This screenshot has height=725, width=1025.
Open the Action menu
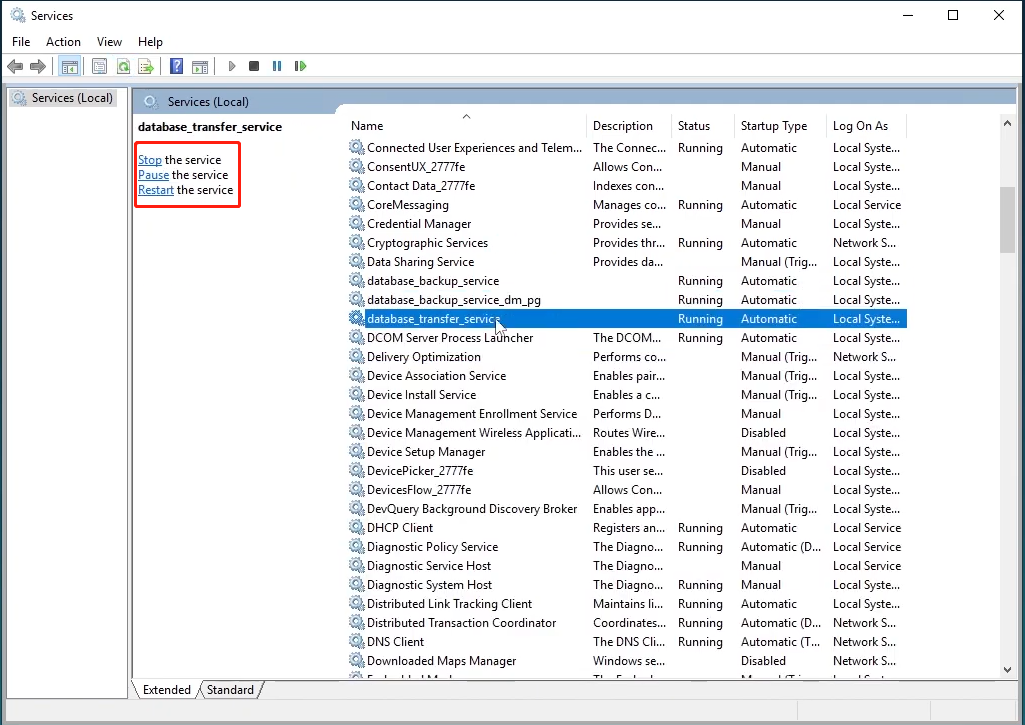point(63,42)
